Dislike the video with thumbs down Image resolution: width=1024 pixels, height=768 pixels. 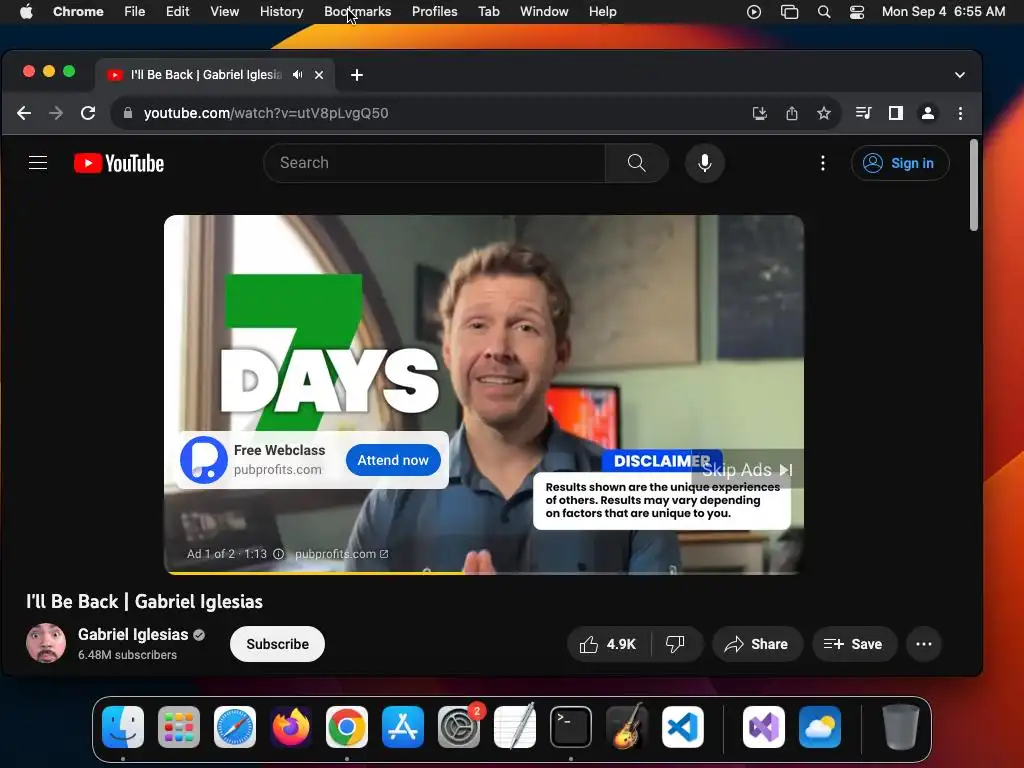coord(675,644)
